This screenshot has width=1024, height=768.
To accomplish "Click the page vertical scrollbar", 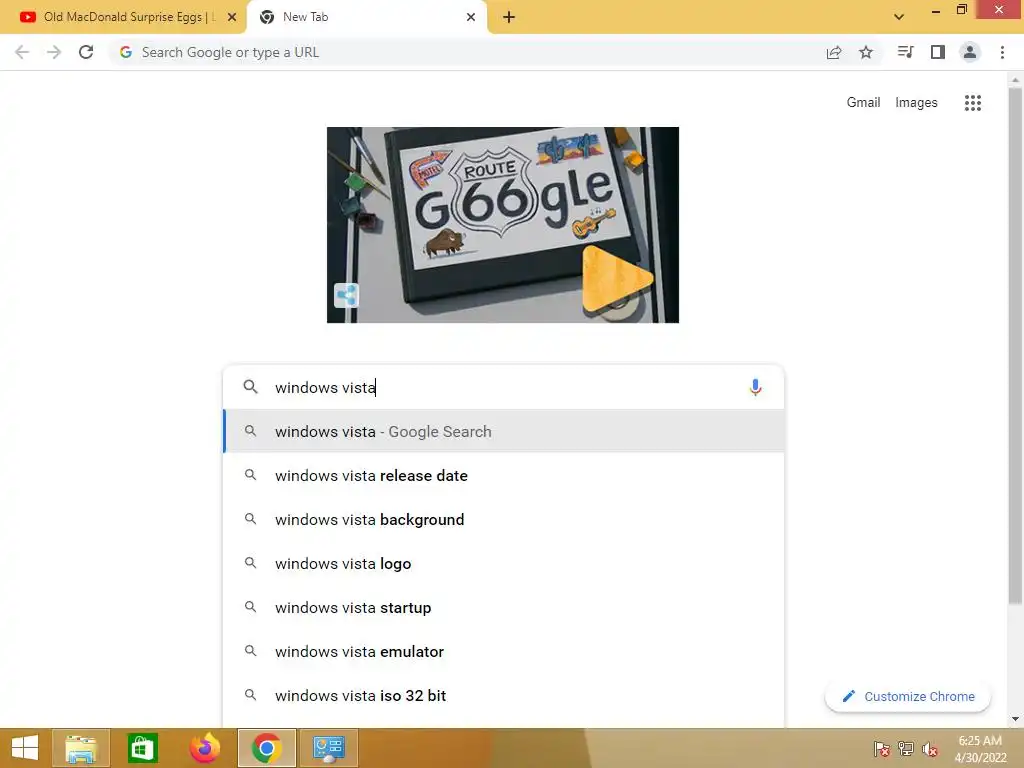I will [1015, 346].
